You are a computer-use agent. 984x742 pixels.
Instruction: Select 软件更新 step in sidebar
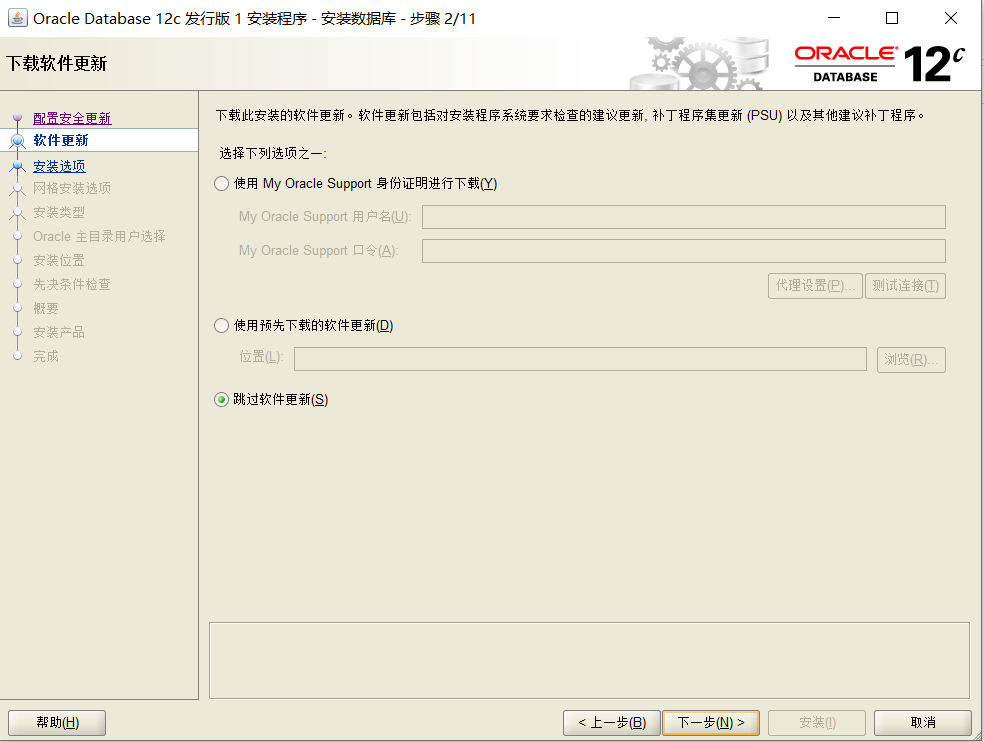click(x=61, y=140)
